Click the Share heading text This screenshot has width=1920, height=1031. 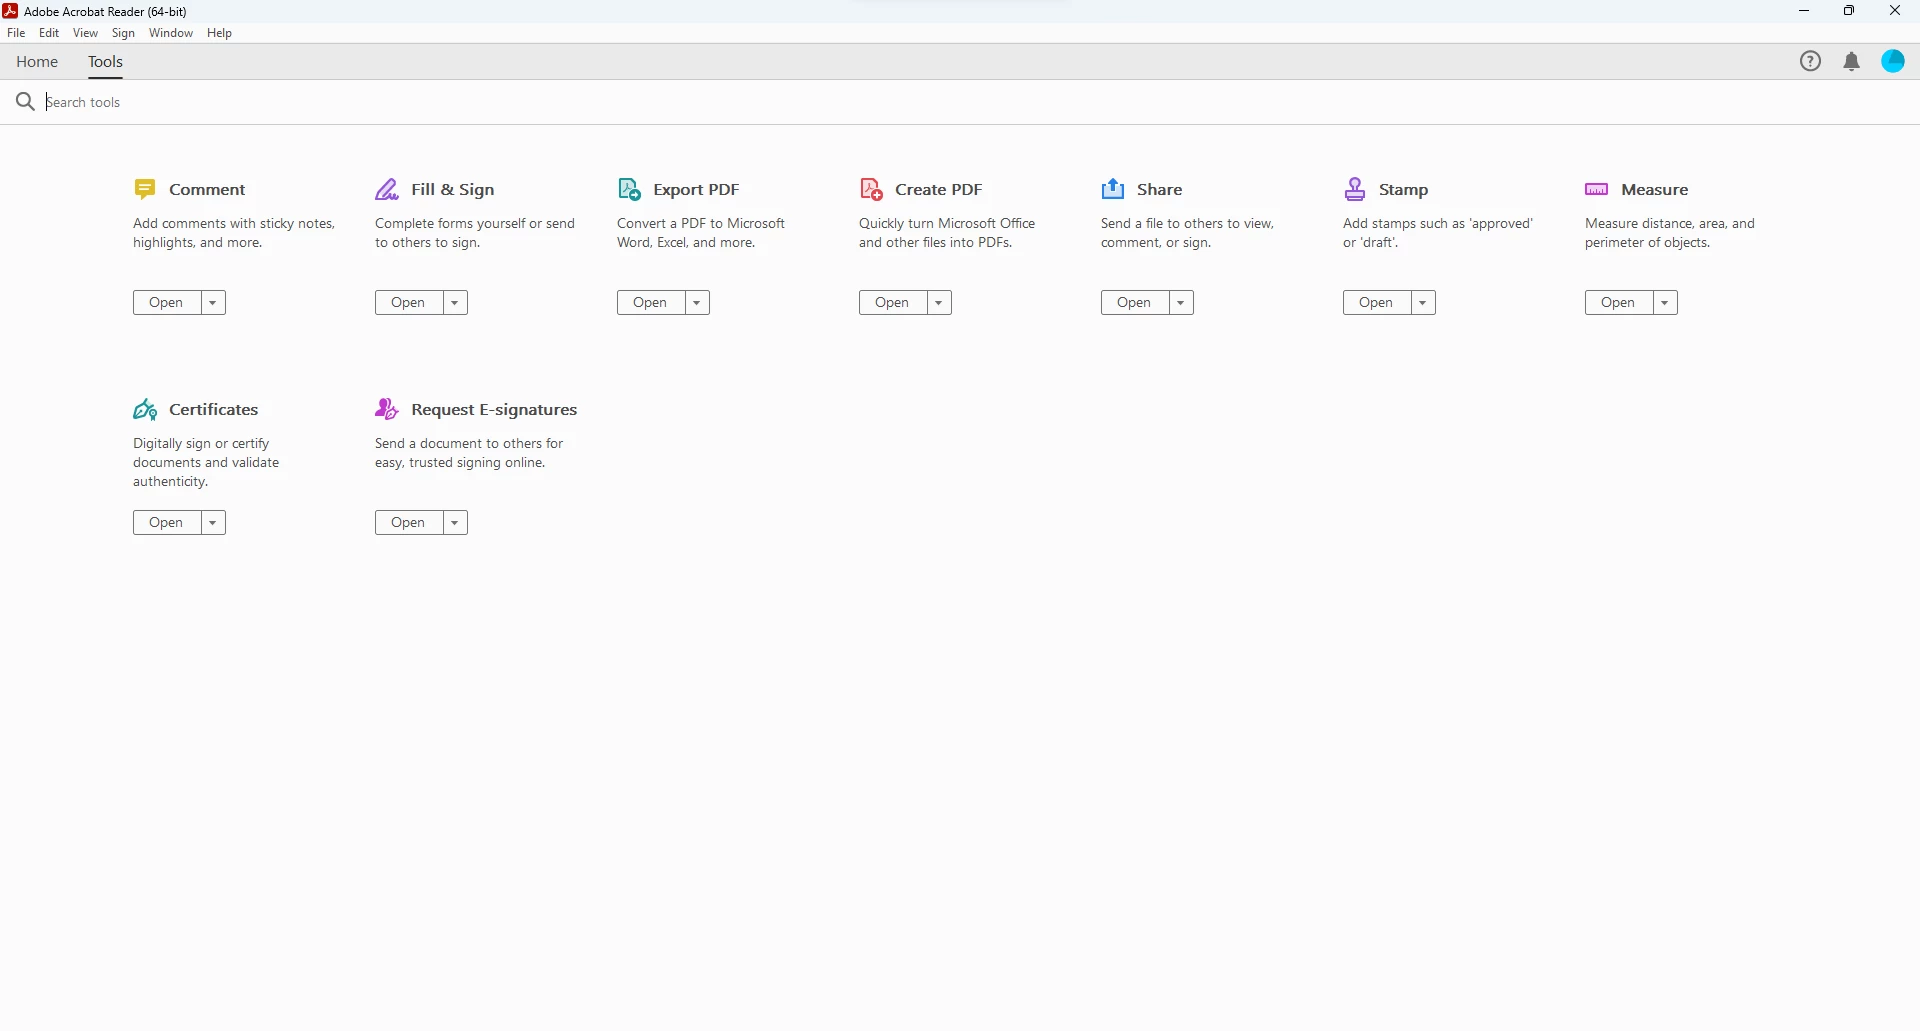tap(1160, 190)
